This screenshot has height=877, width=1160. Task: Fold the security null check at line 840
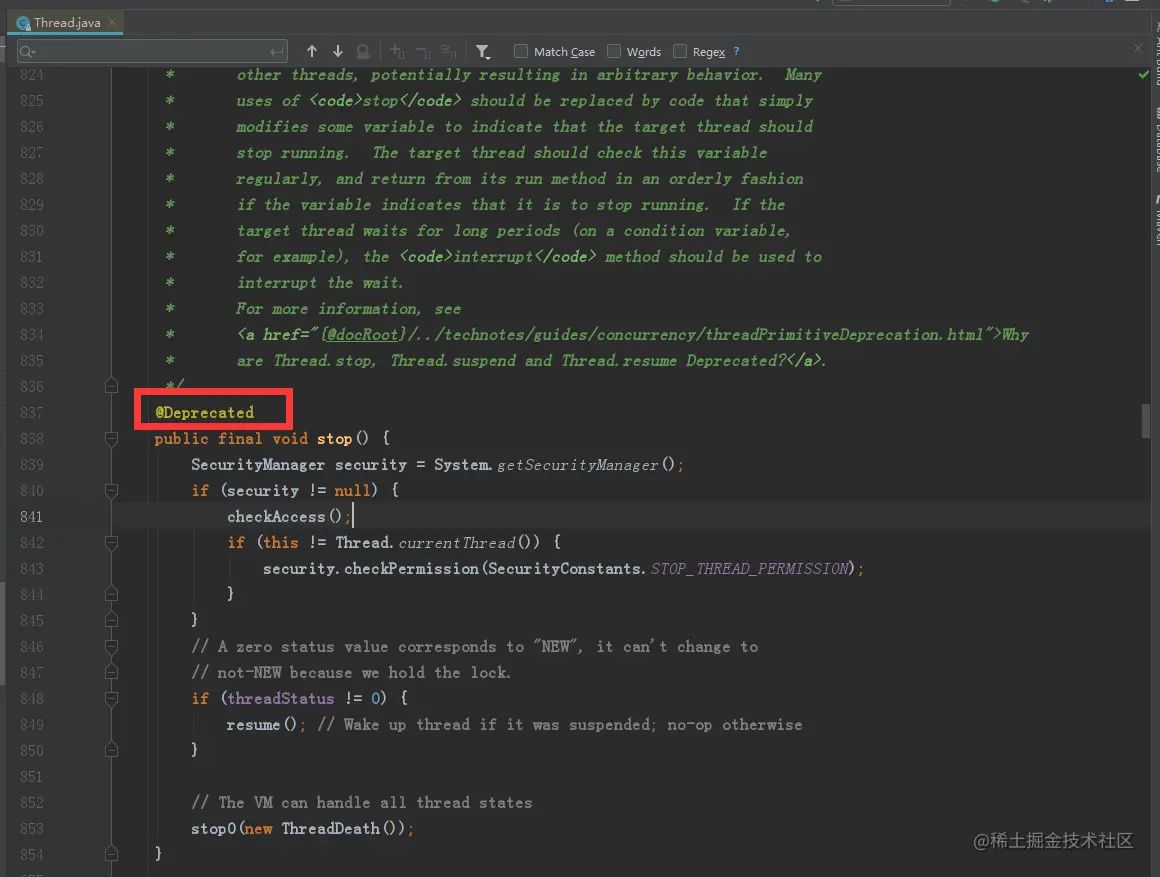click(112, 491)
